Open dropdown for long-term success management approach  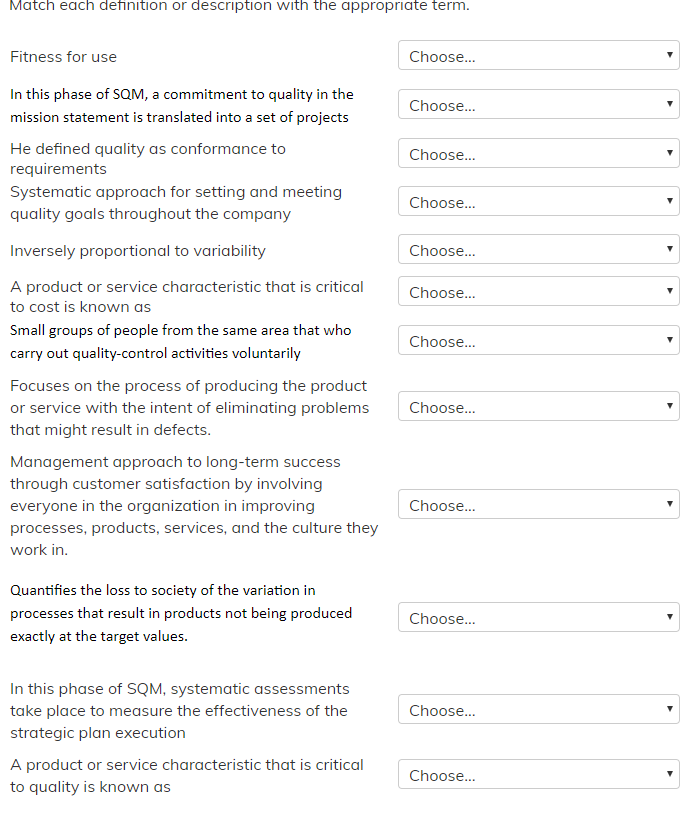click(x=538, y=505)
